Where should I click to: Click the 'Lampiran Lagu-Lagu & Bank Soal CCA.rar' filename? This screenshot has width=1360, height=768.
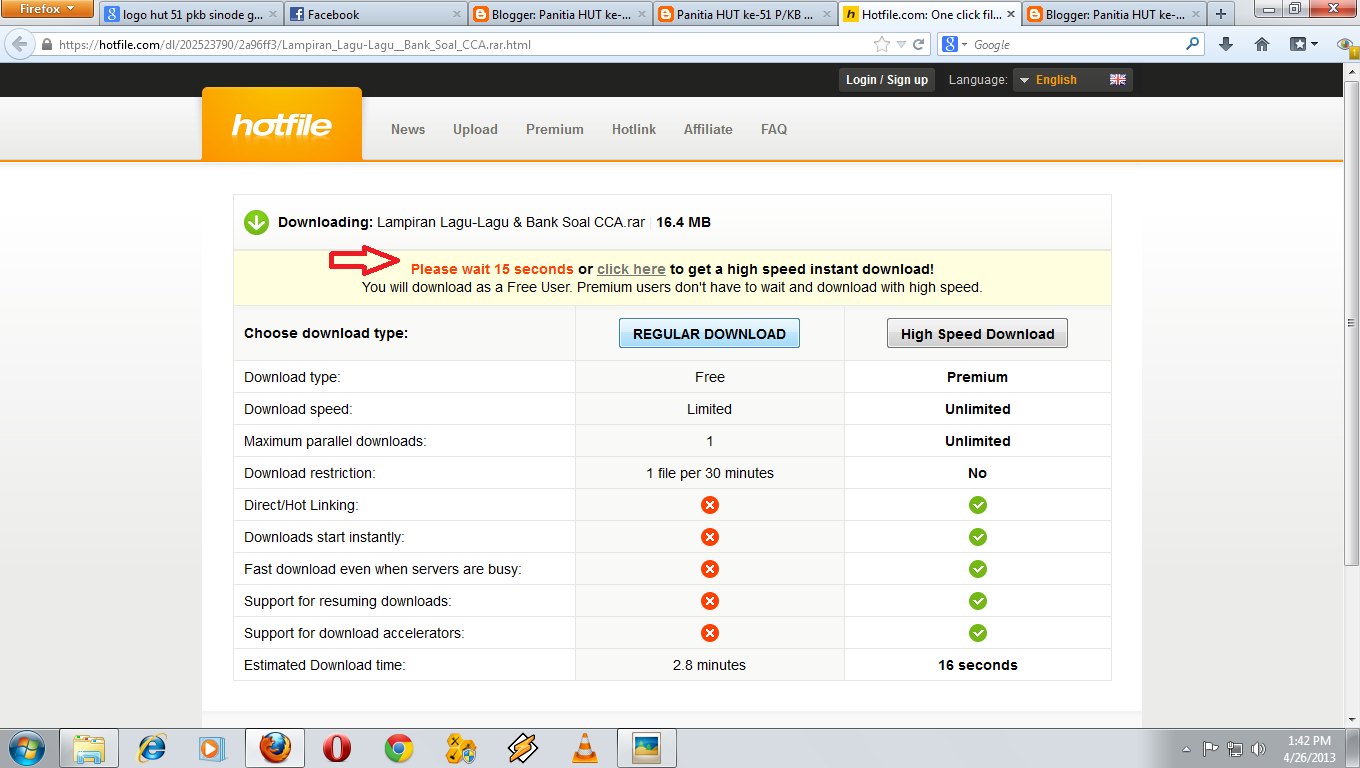pyautogui.click(x=511, y=222)
